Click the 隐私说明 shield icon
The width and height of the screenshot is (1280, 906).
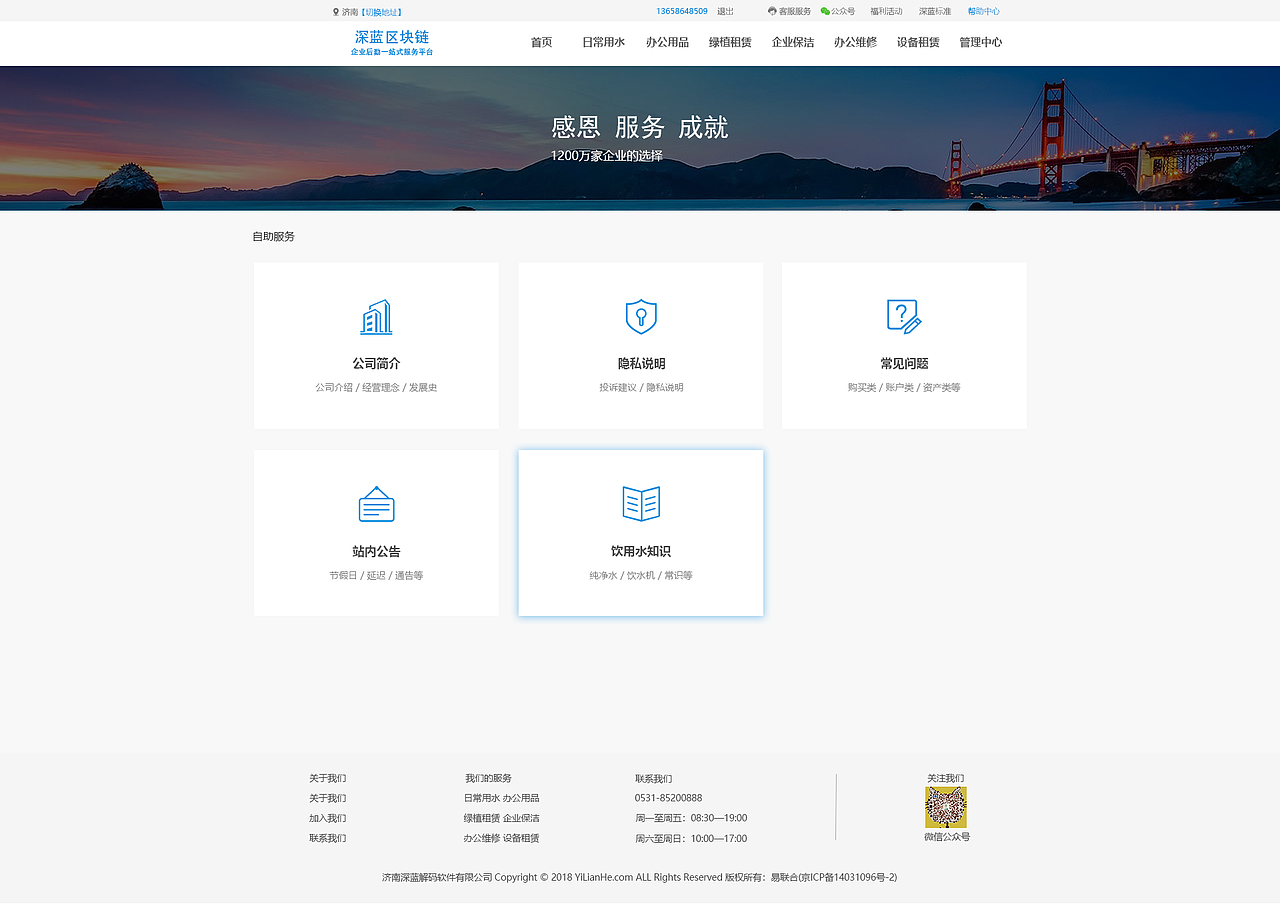tap(640, 315)
